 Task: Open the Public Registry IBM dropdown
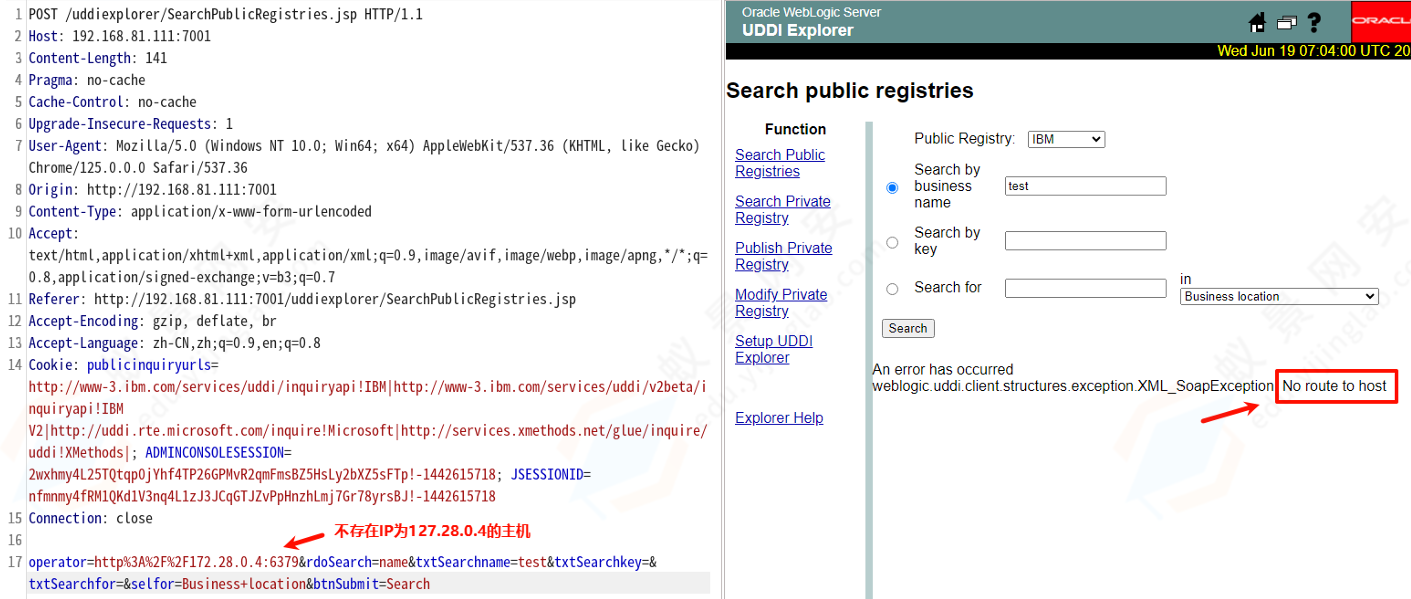point(1066,139)
